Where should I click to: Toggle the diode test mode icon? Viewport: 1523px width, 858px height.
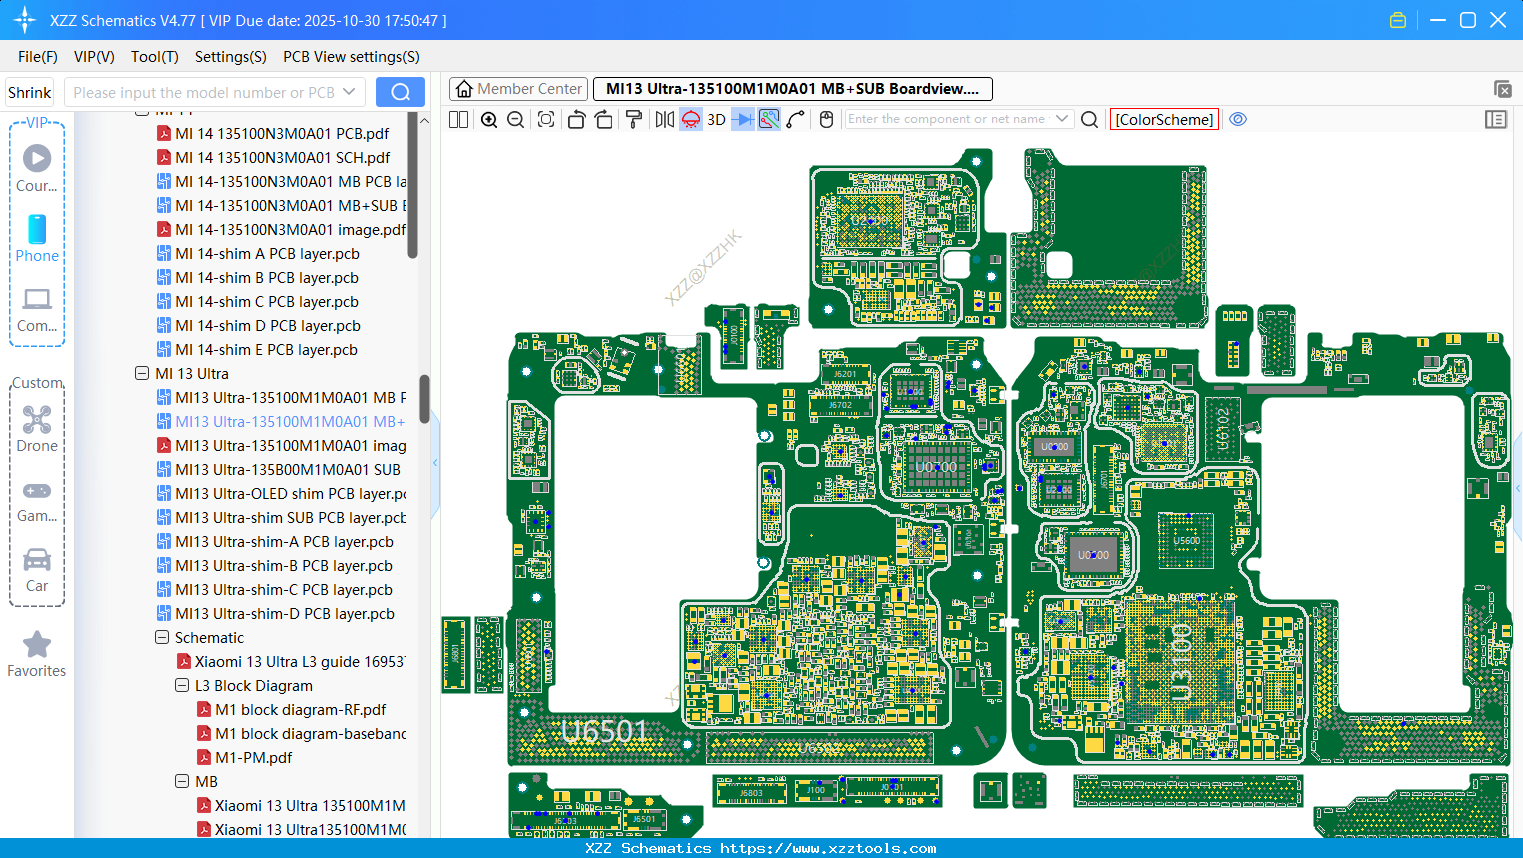[x=744, y=119]
